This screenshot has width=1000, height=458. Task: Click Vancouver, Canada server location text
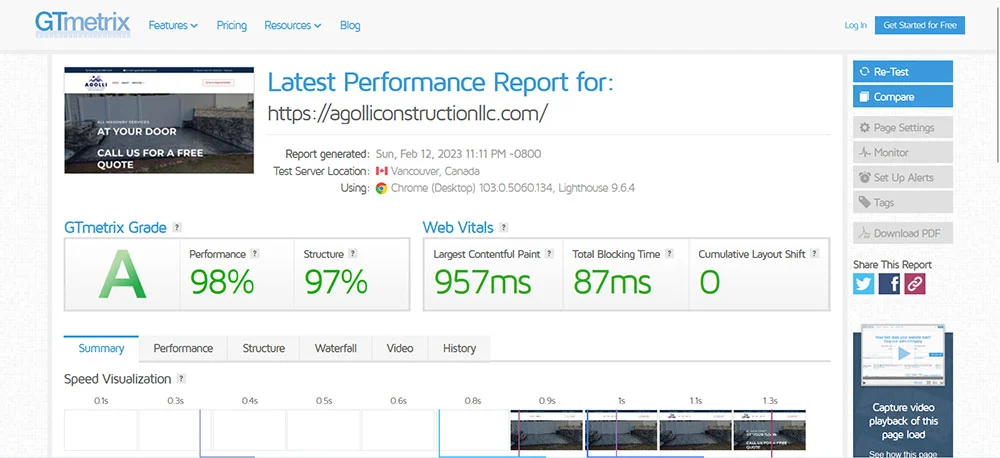tap(435, 171)
